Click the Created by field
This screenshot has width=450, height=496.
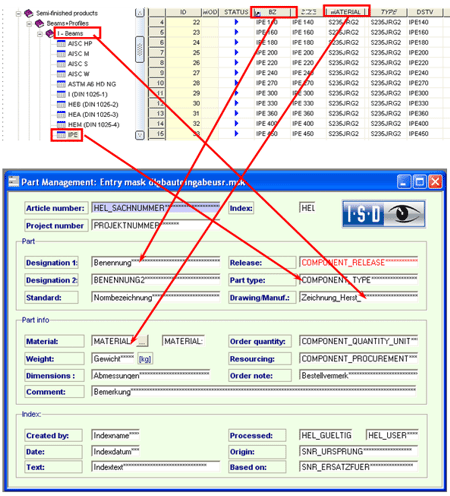(x=115, y=435)
